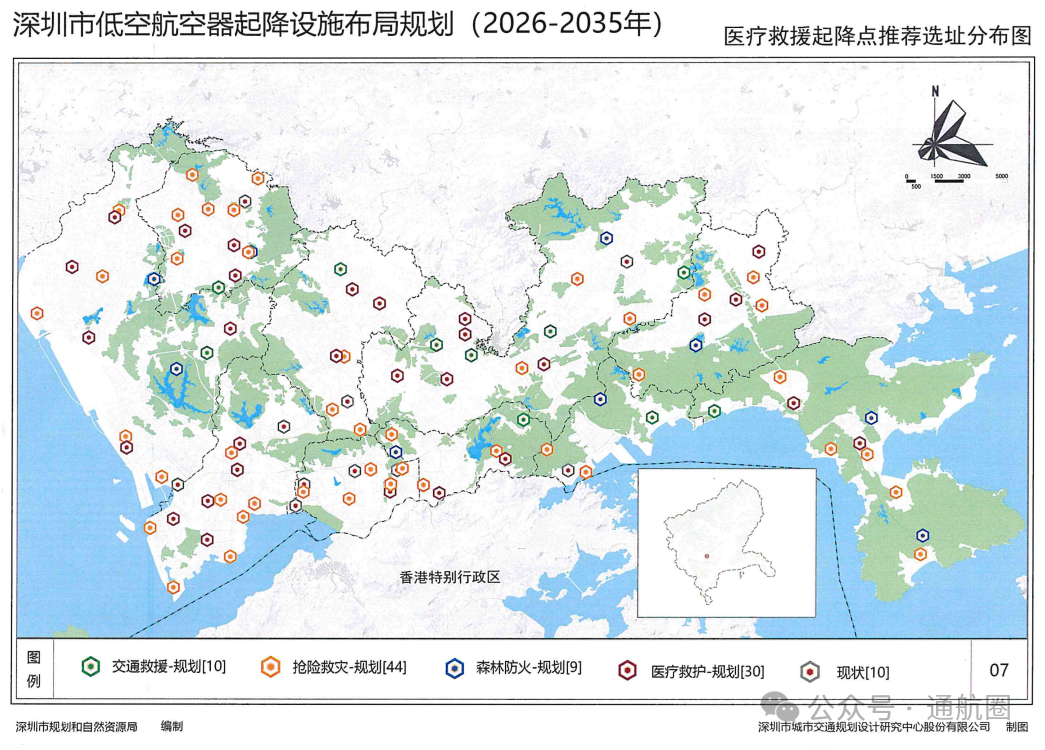The width and height of the screenshot is (1045, 750).
Task: Click the legend text 医疗救护-规划[30]
Action: pyautogui.click(x=708, y=671)
